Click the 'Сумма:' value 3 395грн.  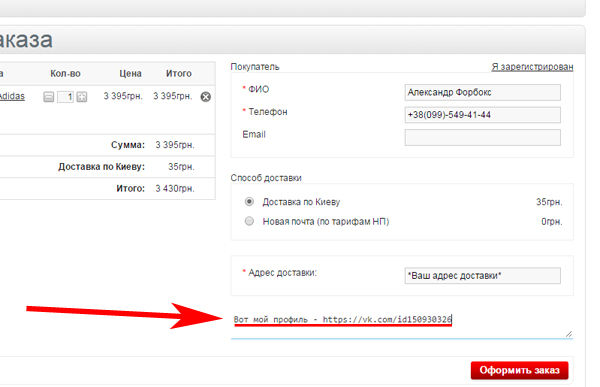[x=175, y=145]
